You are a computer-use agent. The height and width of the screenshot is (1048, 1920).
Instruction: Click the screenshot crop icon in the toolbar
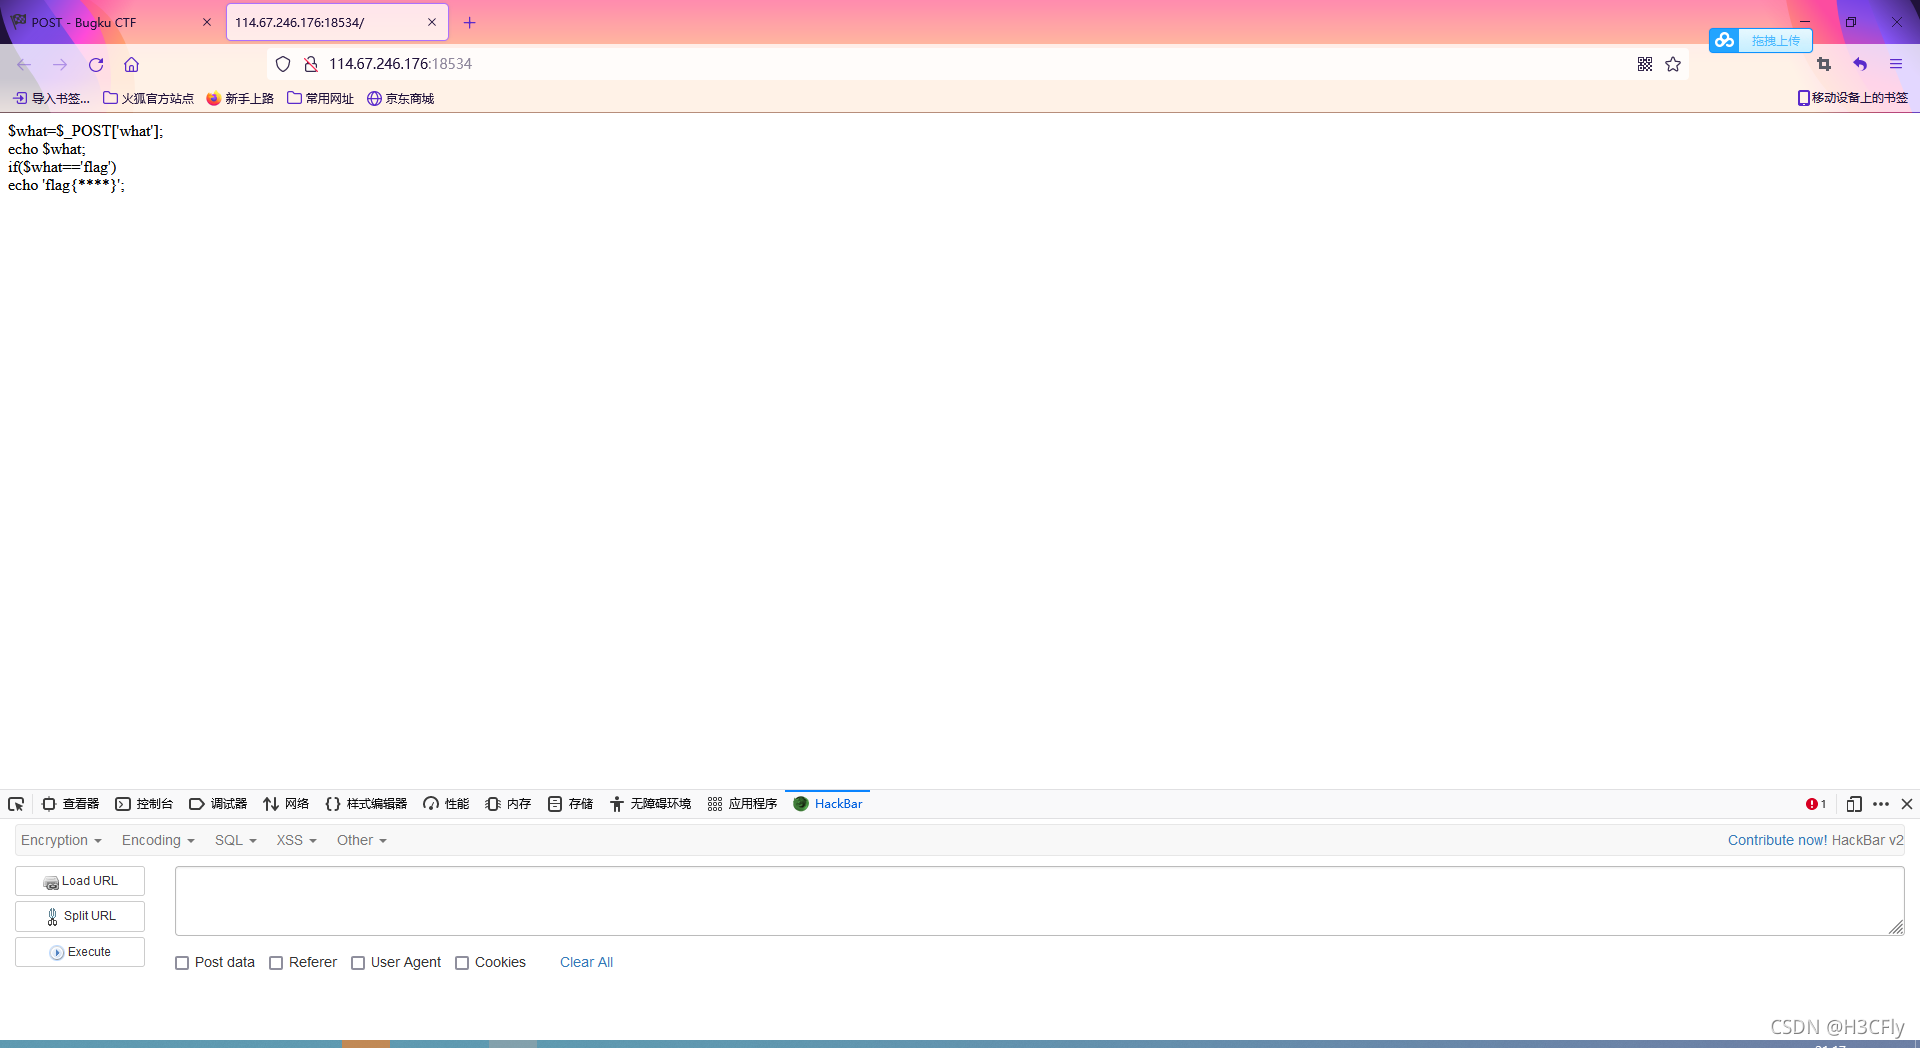1822,64
